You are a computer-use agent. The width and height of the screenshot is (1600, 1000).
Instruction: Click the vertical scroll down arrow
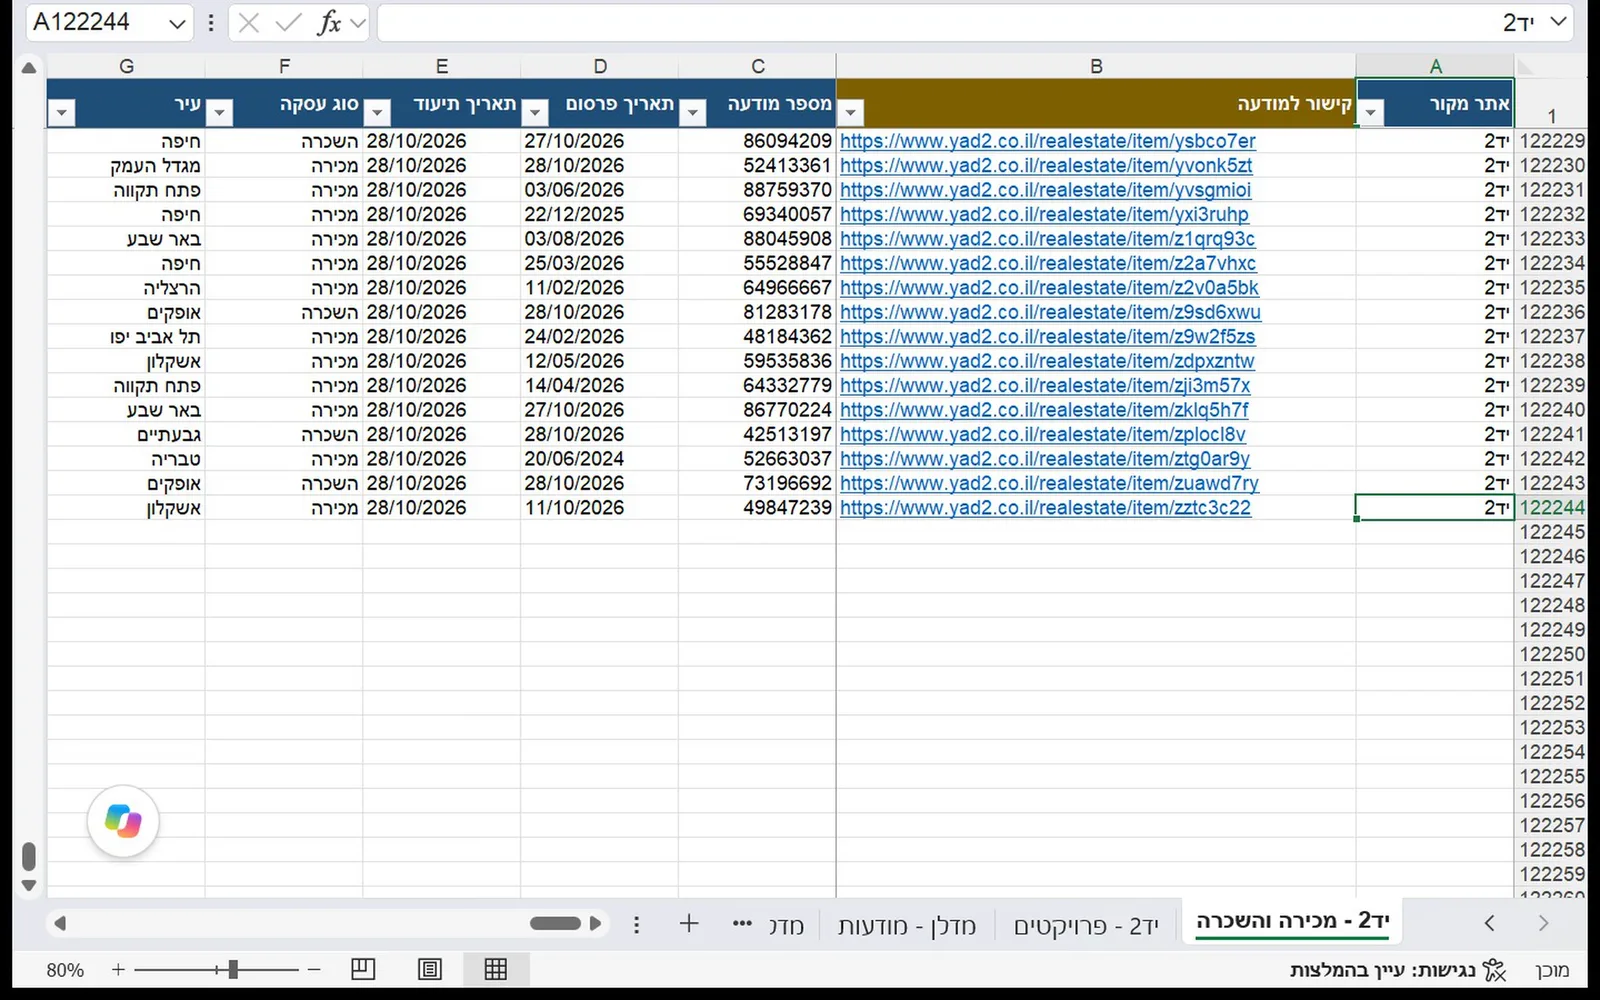[29, 885]
